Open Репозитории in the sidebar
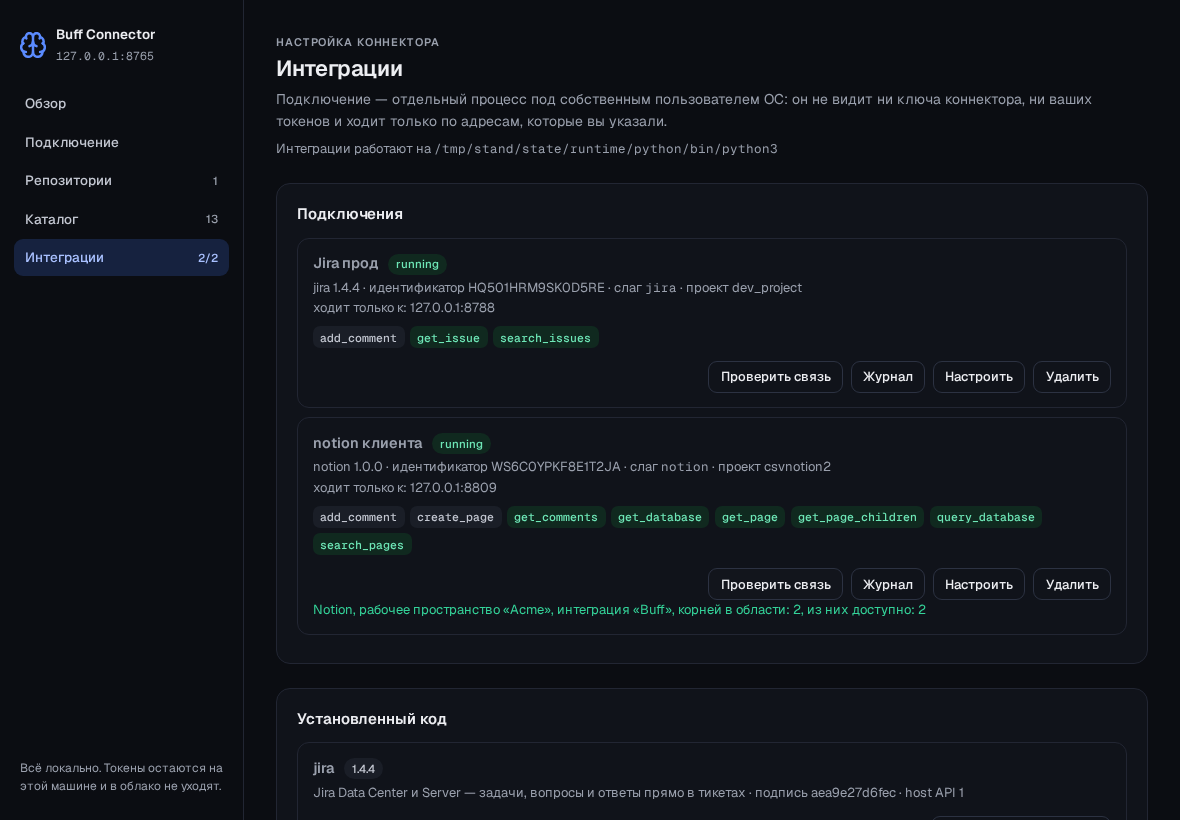1180x820 pixels. pyautogui.click(x=121, y=181)
